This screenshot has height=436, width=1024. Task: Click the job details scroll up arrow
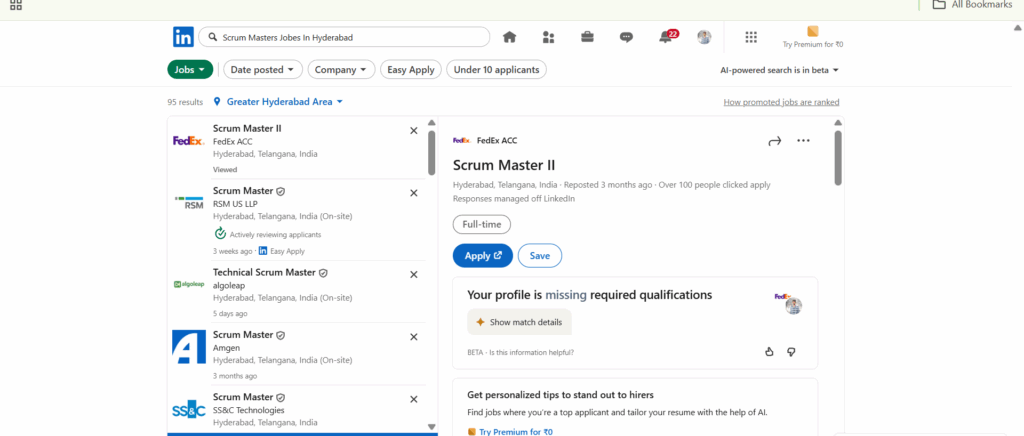tap(839, 123)
